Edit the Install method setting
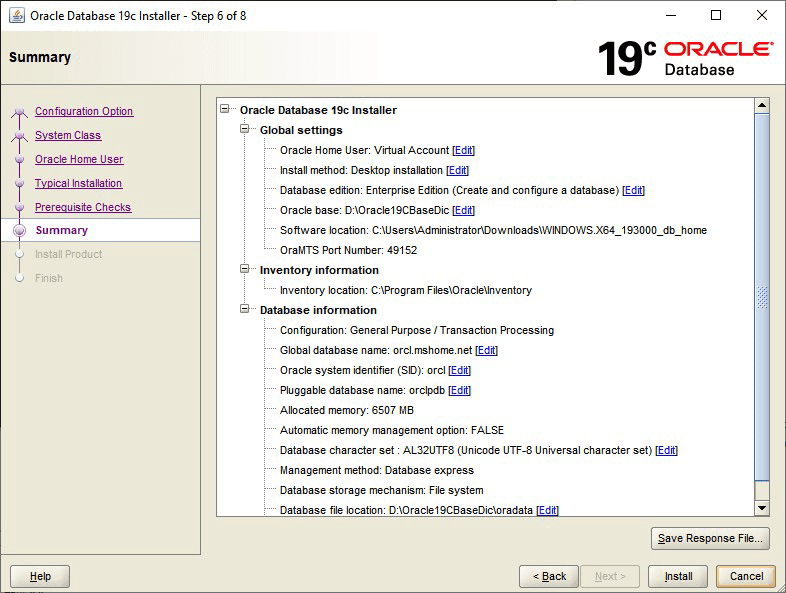The image size is (786, 593). (x=457, y=170)
